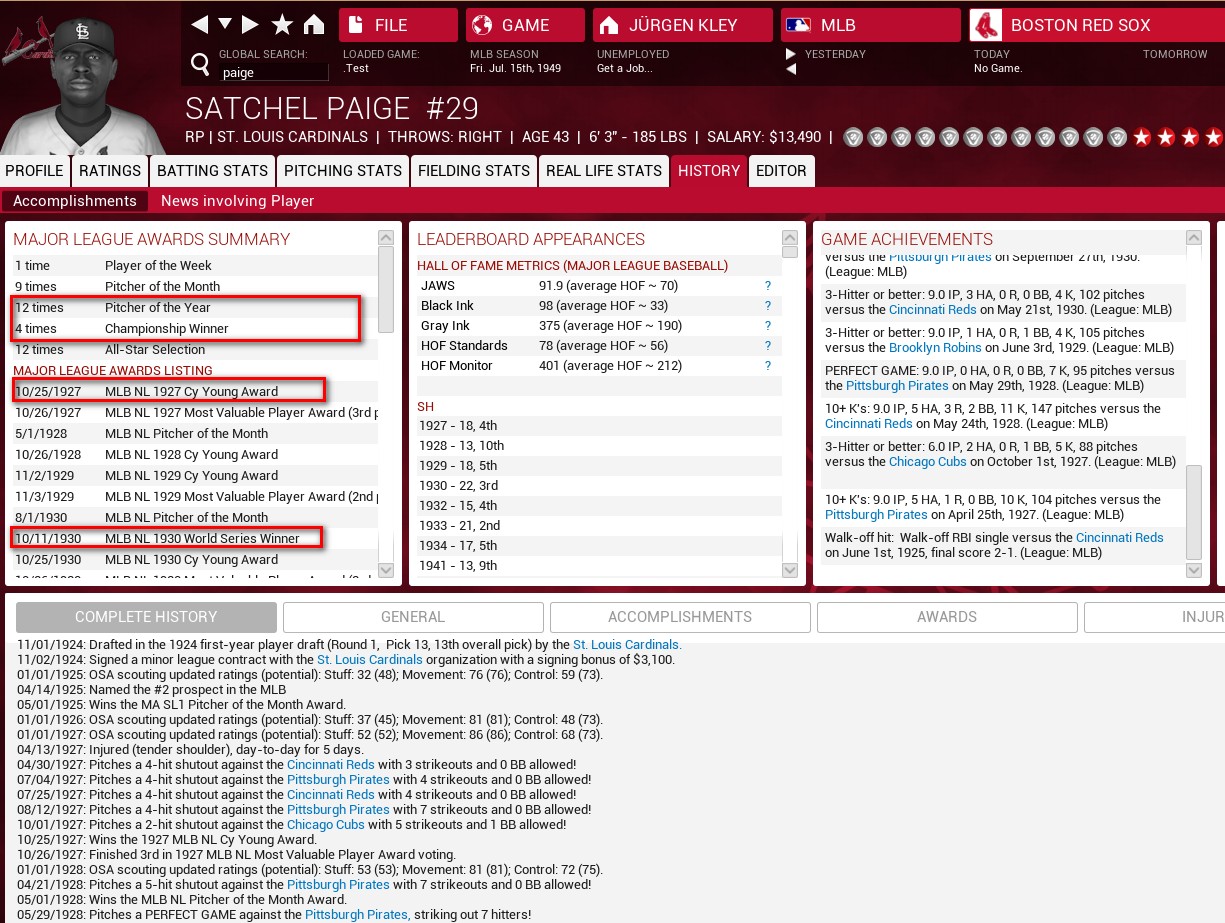Click the global search input field
The image size is (1225, 923).
tap(273, 72)
